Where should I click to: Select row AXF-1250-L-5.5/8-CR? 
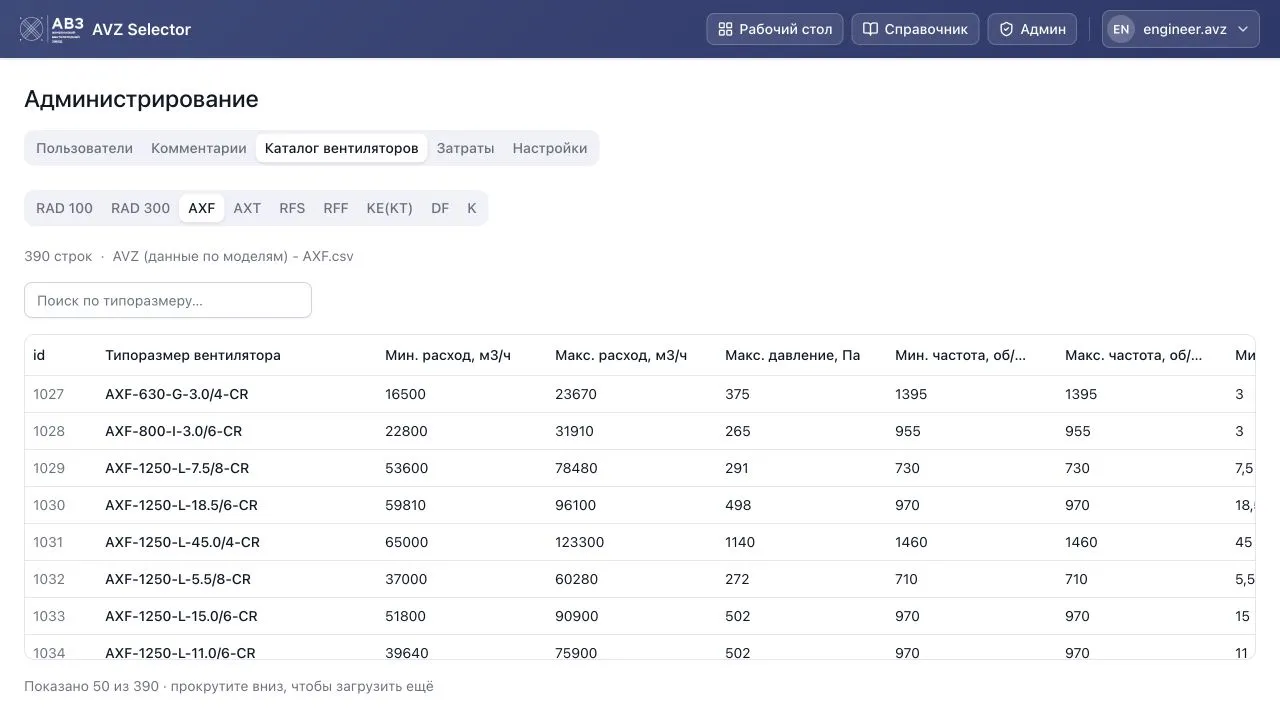[x=640, y=579]
